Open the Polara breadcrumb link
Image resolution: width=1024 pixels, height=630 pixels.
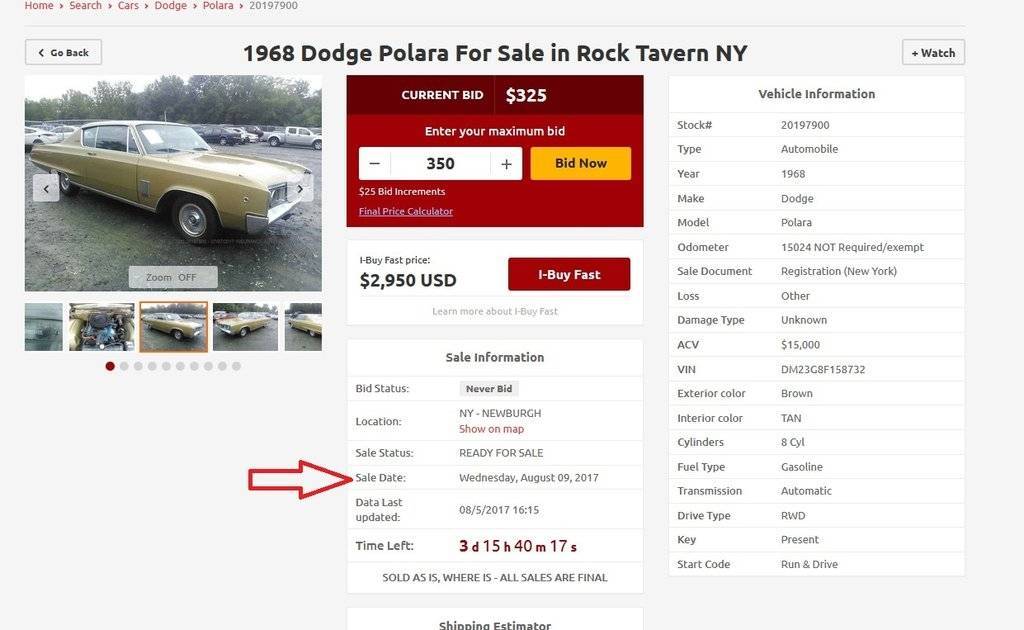(219, 6)
